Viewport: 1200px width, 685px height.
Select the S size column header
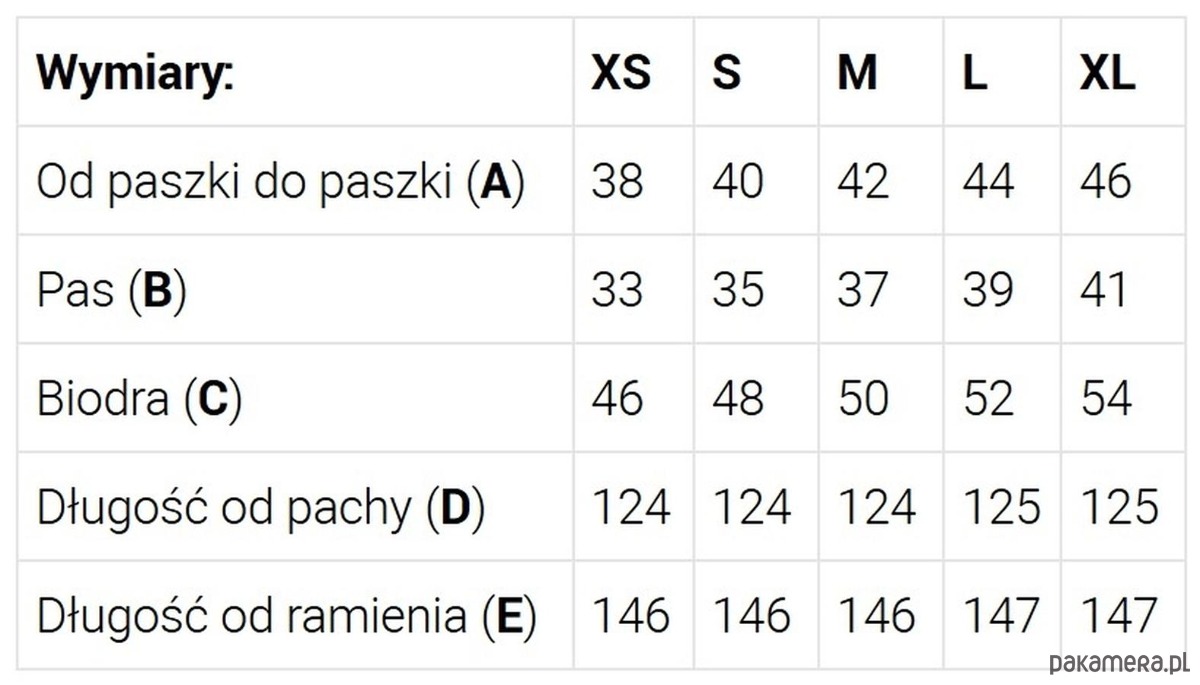(x=727, y=73)
